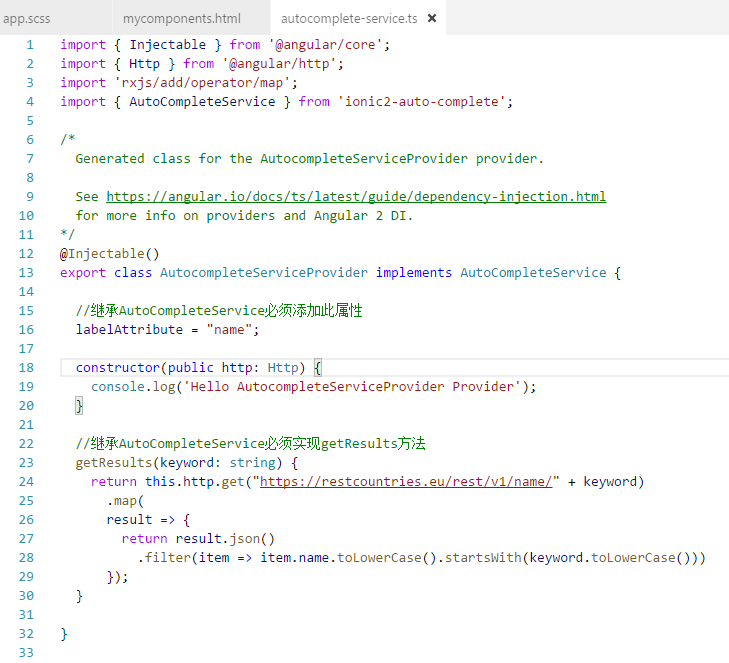Image resolution: width=729 pixels, height=663 pixels.
Task: Open the angular.io dependency-injection link
Action: click(356, 197)
